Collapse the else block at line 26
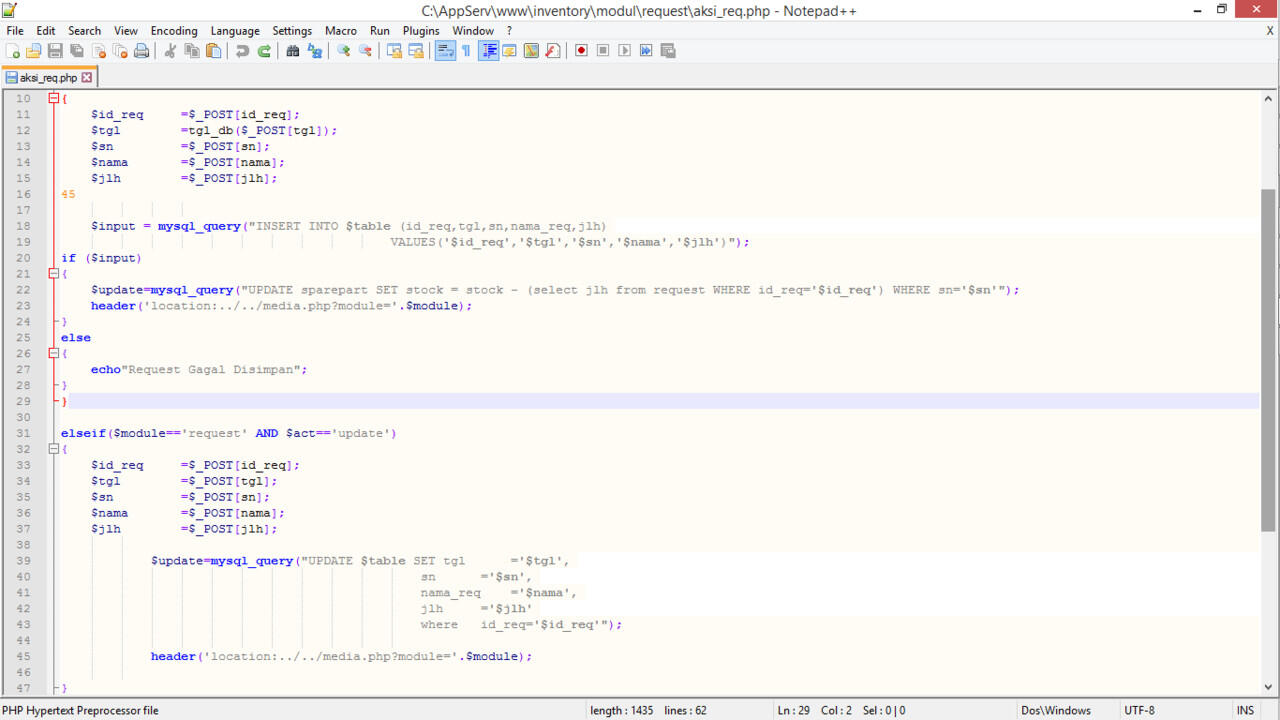1280x720 pixels. pos(52,354)
